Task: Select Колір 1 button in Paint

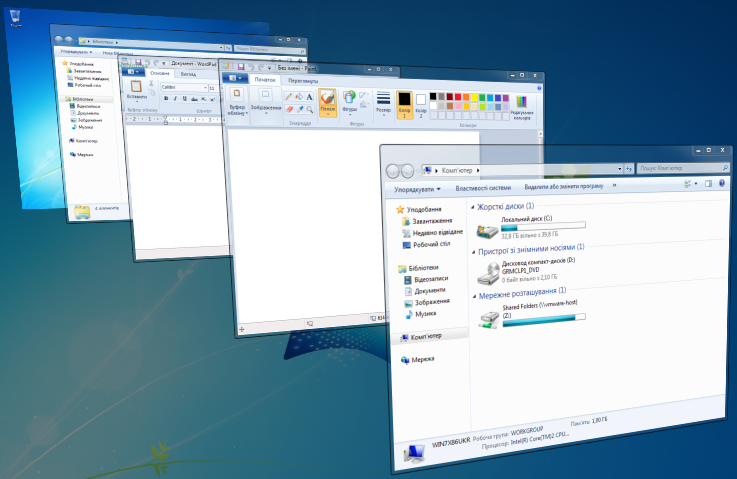Action: (404, 104)
